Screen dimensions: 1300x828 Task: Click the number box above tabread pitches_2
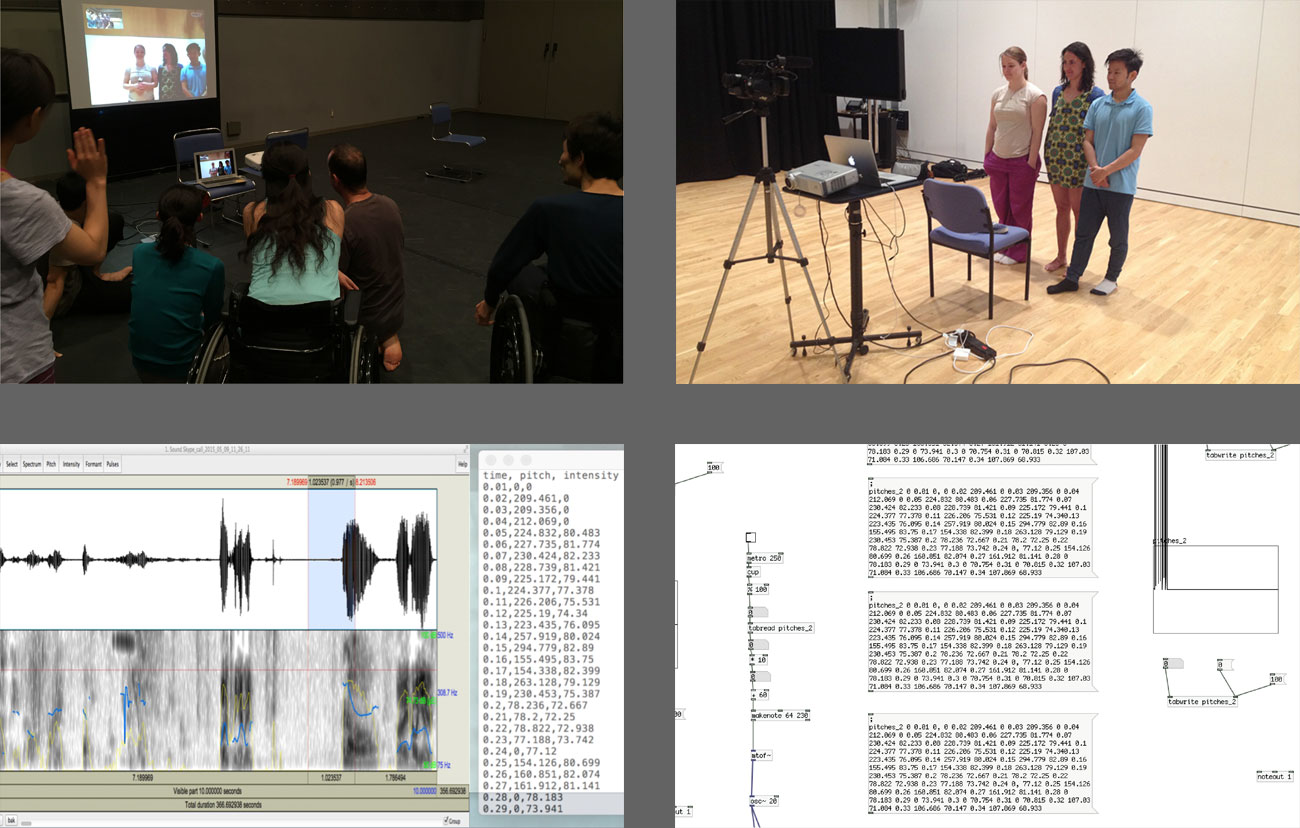tap(759, 612)
